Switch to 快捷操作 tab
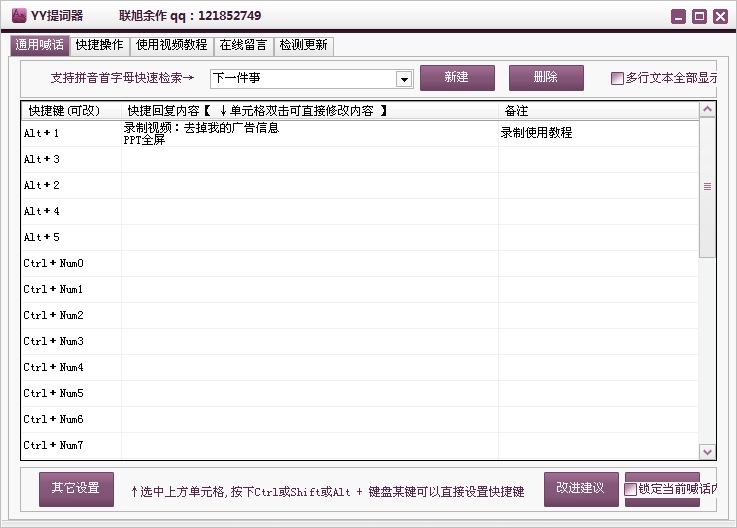The height and width of the screenshot is (528, 737). click(x=99, y=45)
